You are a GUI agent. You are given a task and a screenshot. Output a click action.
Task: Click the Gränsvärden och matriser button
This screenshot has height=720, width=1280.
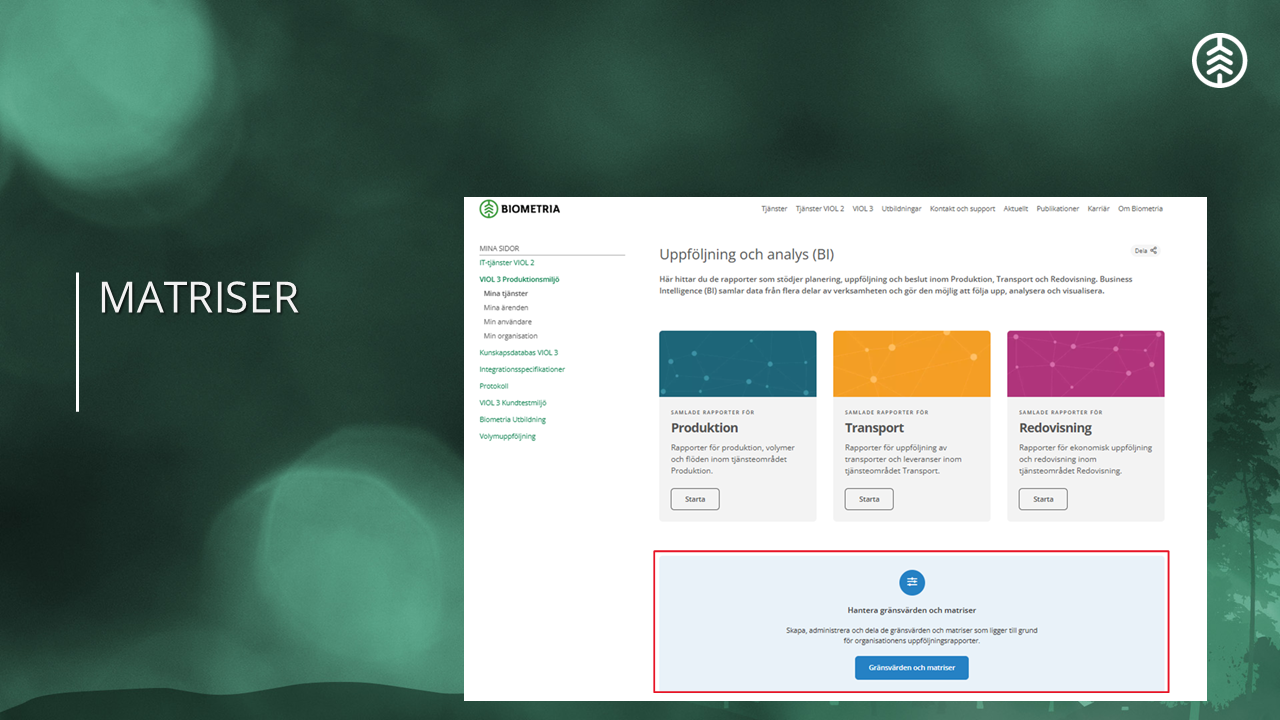911,667
